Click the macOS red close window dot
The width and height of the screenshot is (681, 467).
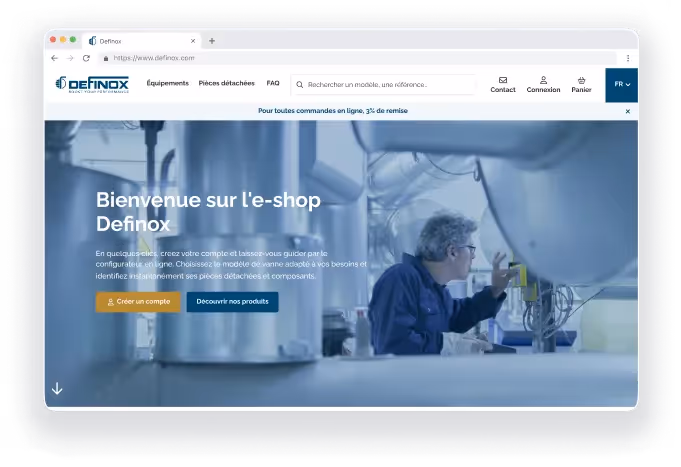(53, 40)
